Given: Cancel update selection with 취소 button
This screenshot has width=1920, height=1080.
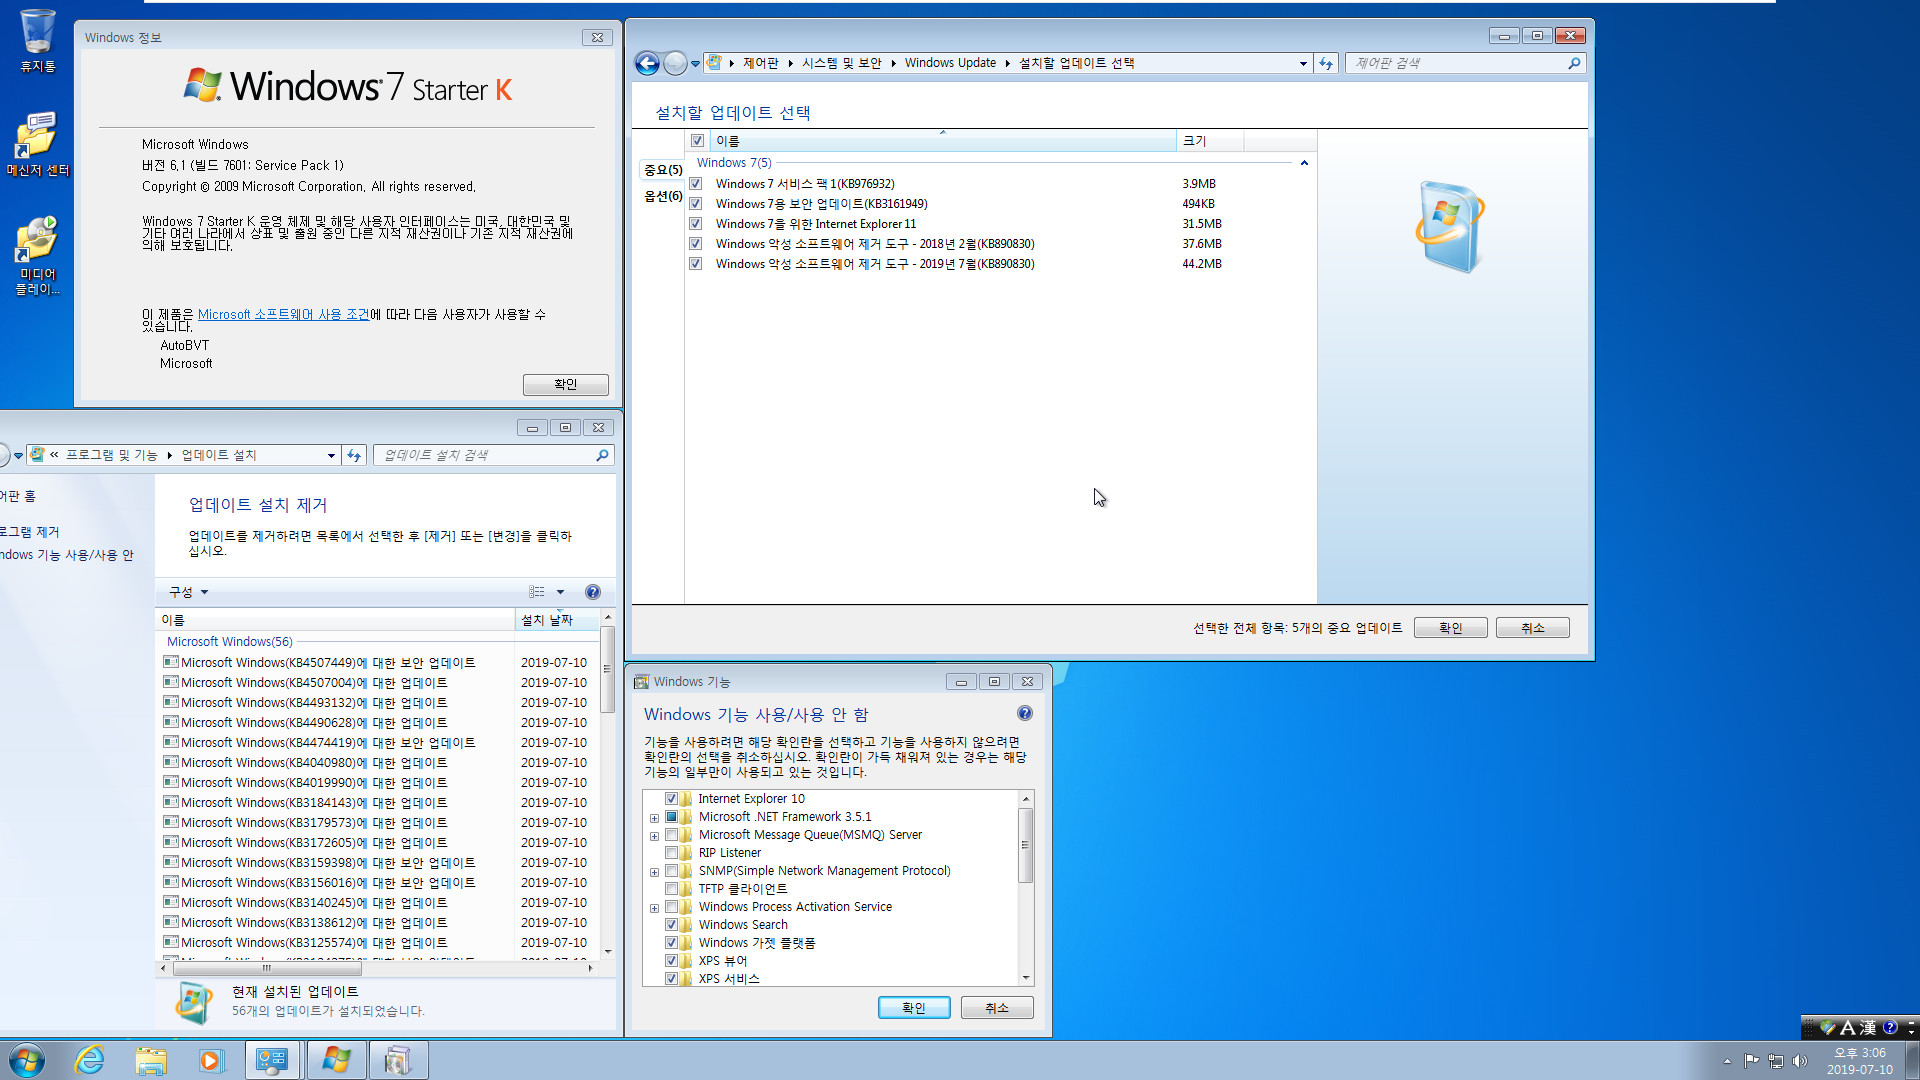Looking at the screenshot, I should (x=1532, y=628).
